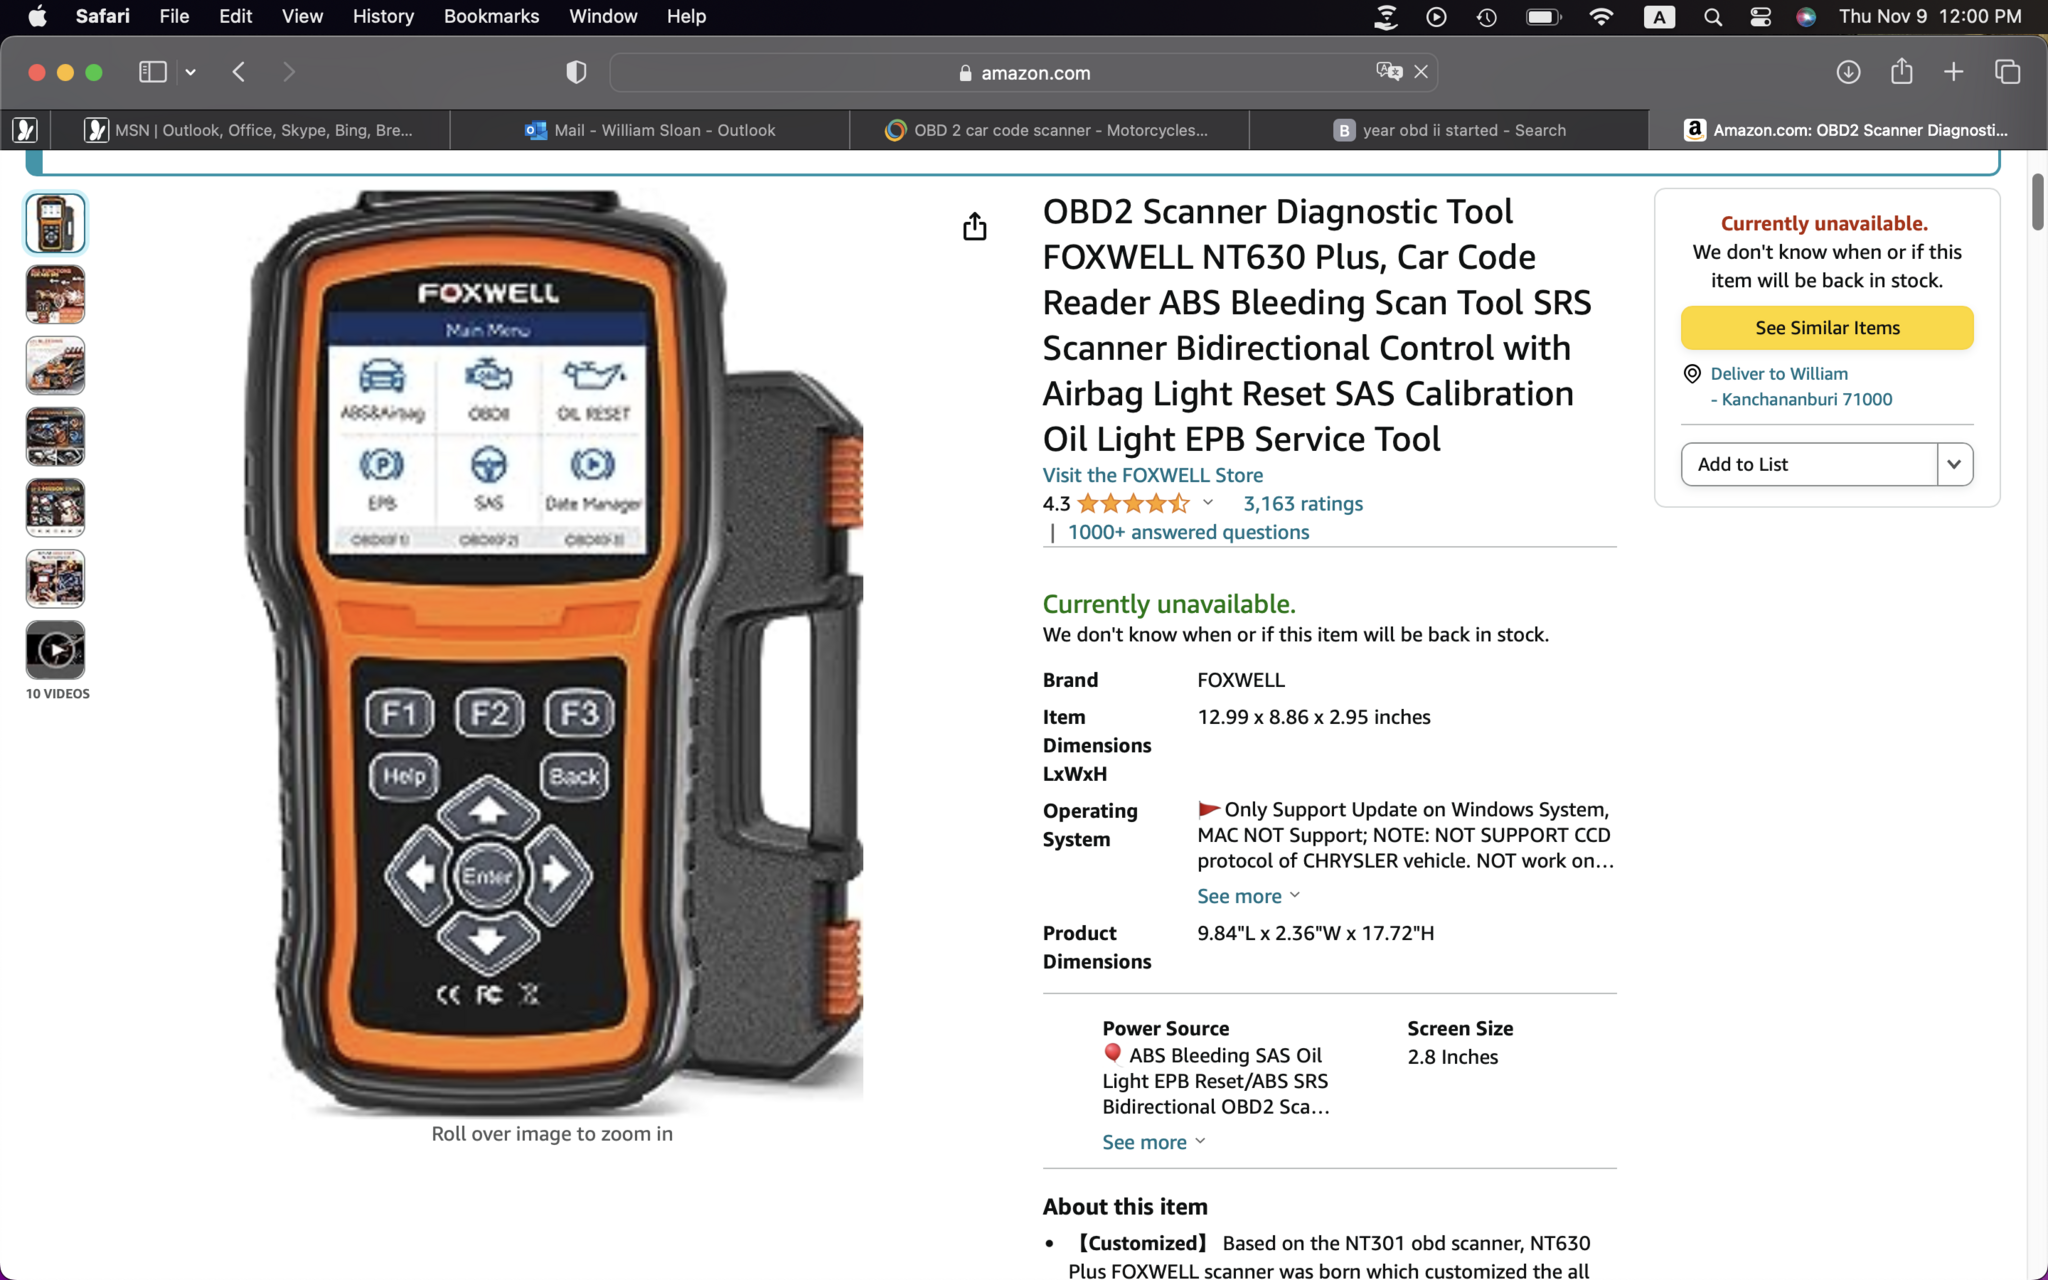Open Spotlight search in menu bar
Screen dimensions: 2048x1280
(x=1712, y=16)
